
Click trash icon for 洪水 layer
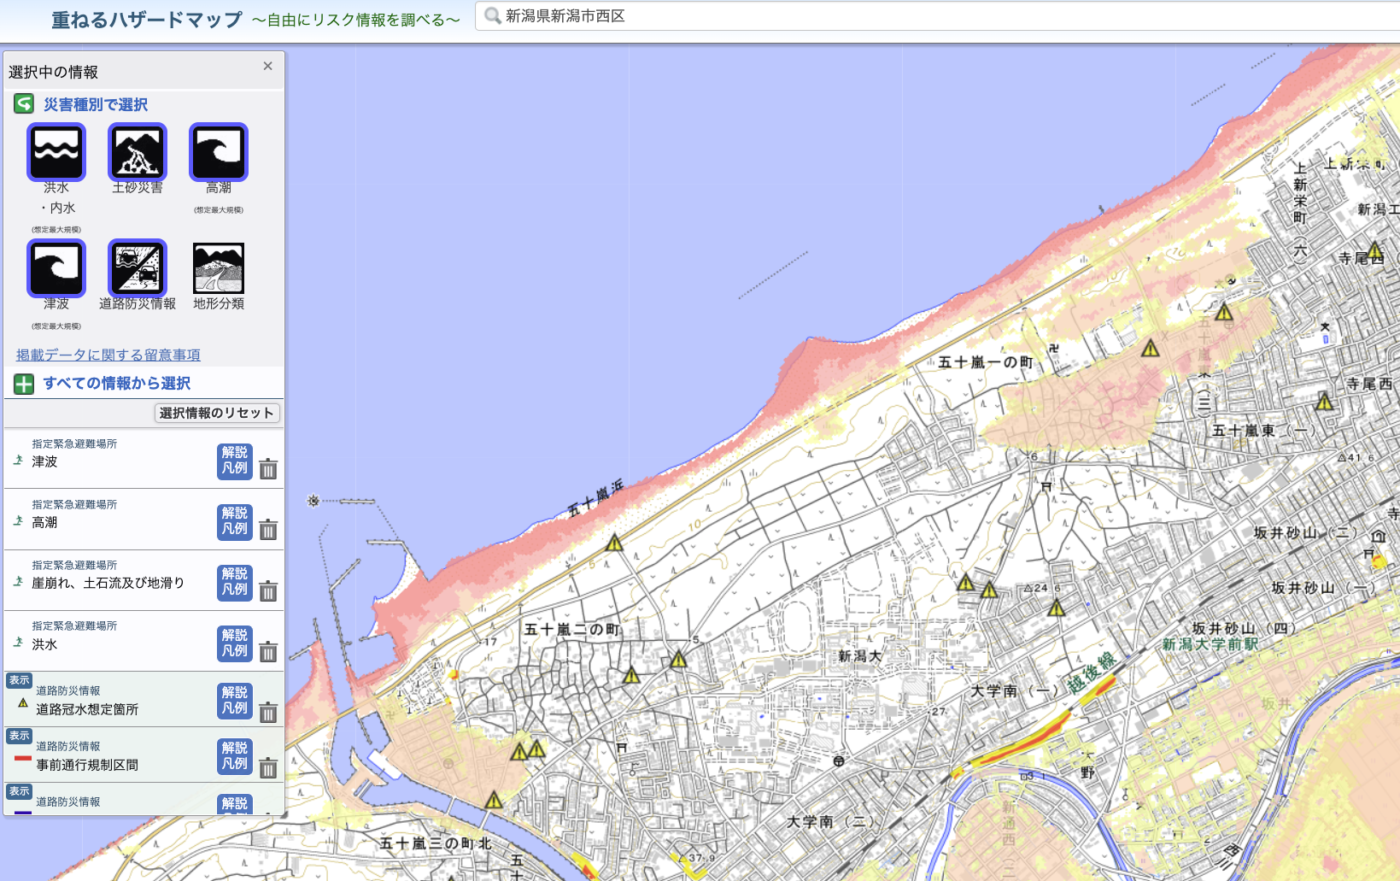[x=268, y=652]
